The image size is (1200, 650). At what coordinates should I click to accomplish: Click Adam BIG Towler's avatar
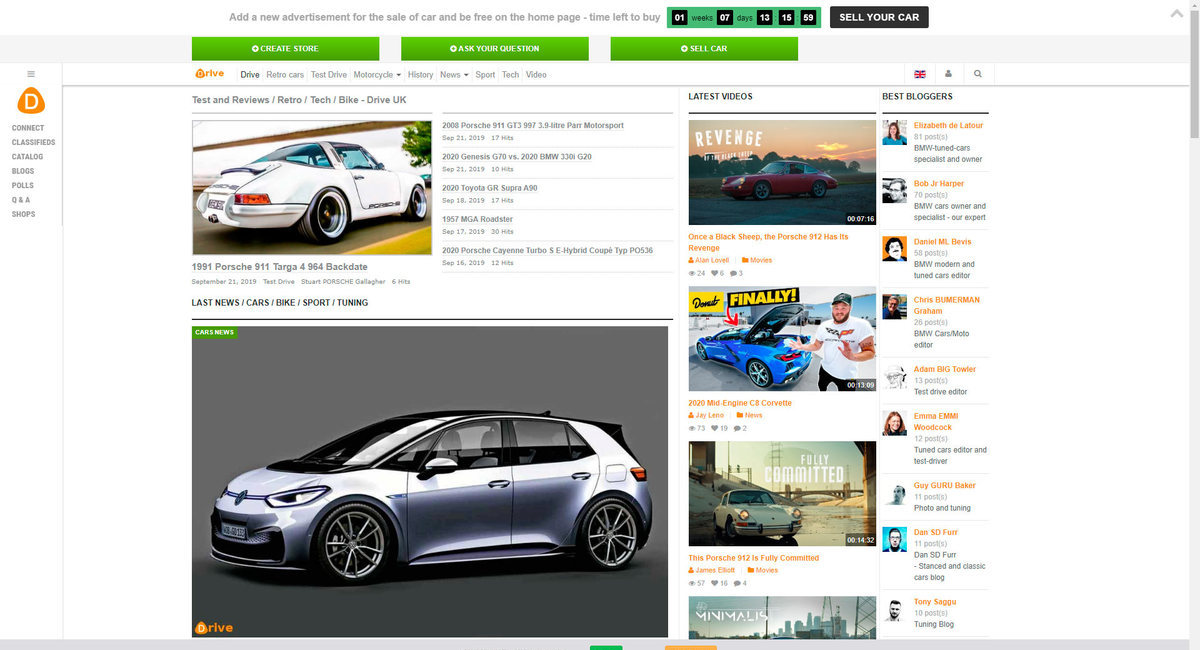tap(894, 377)
